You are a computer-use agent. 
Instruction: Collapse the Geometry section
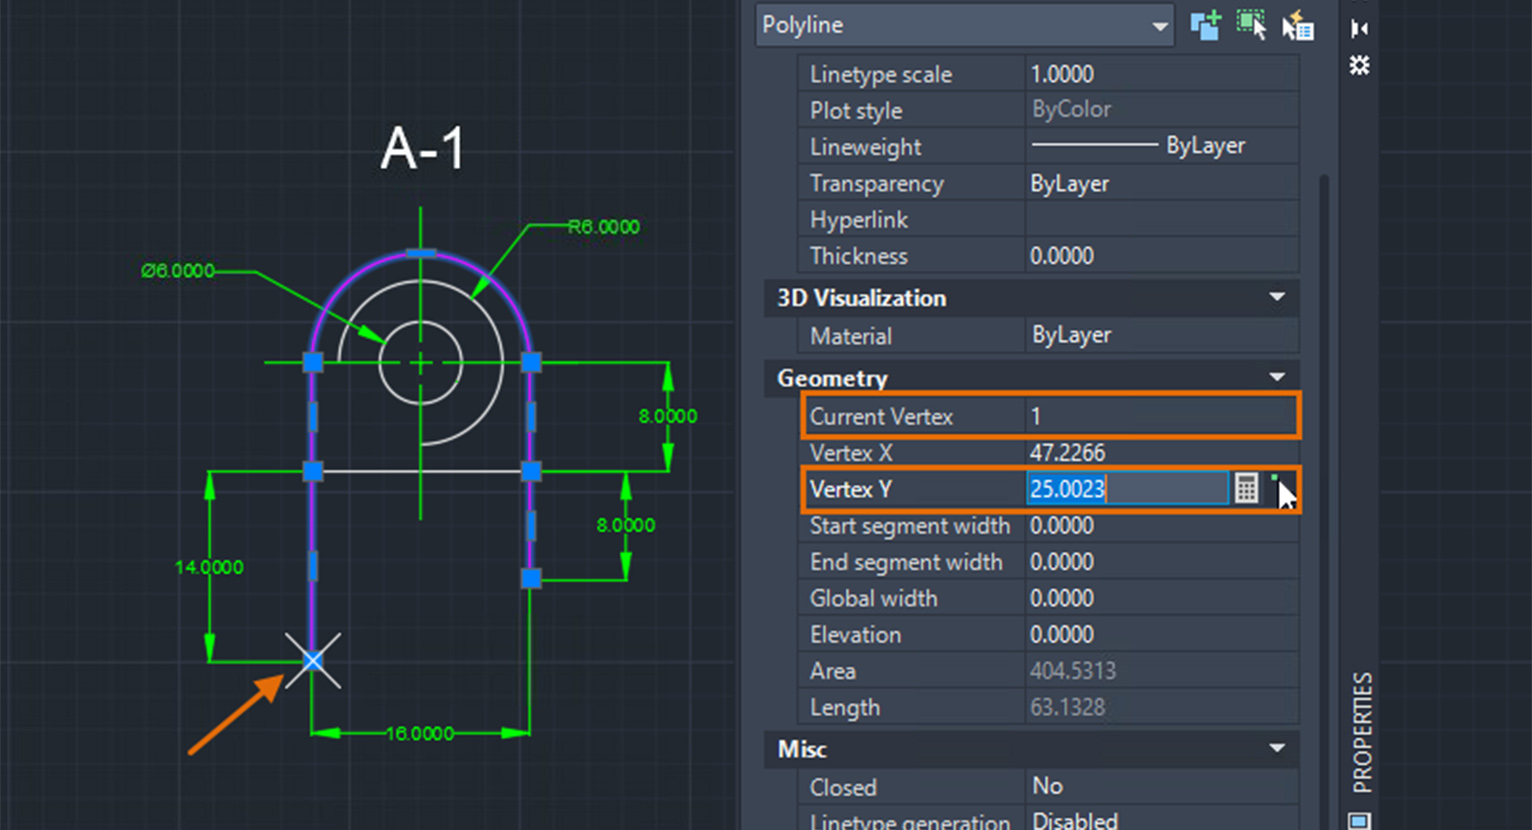coord(1277,377)
